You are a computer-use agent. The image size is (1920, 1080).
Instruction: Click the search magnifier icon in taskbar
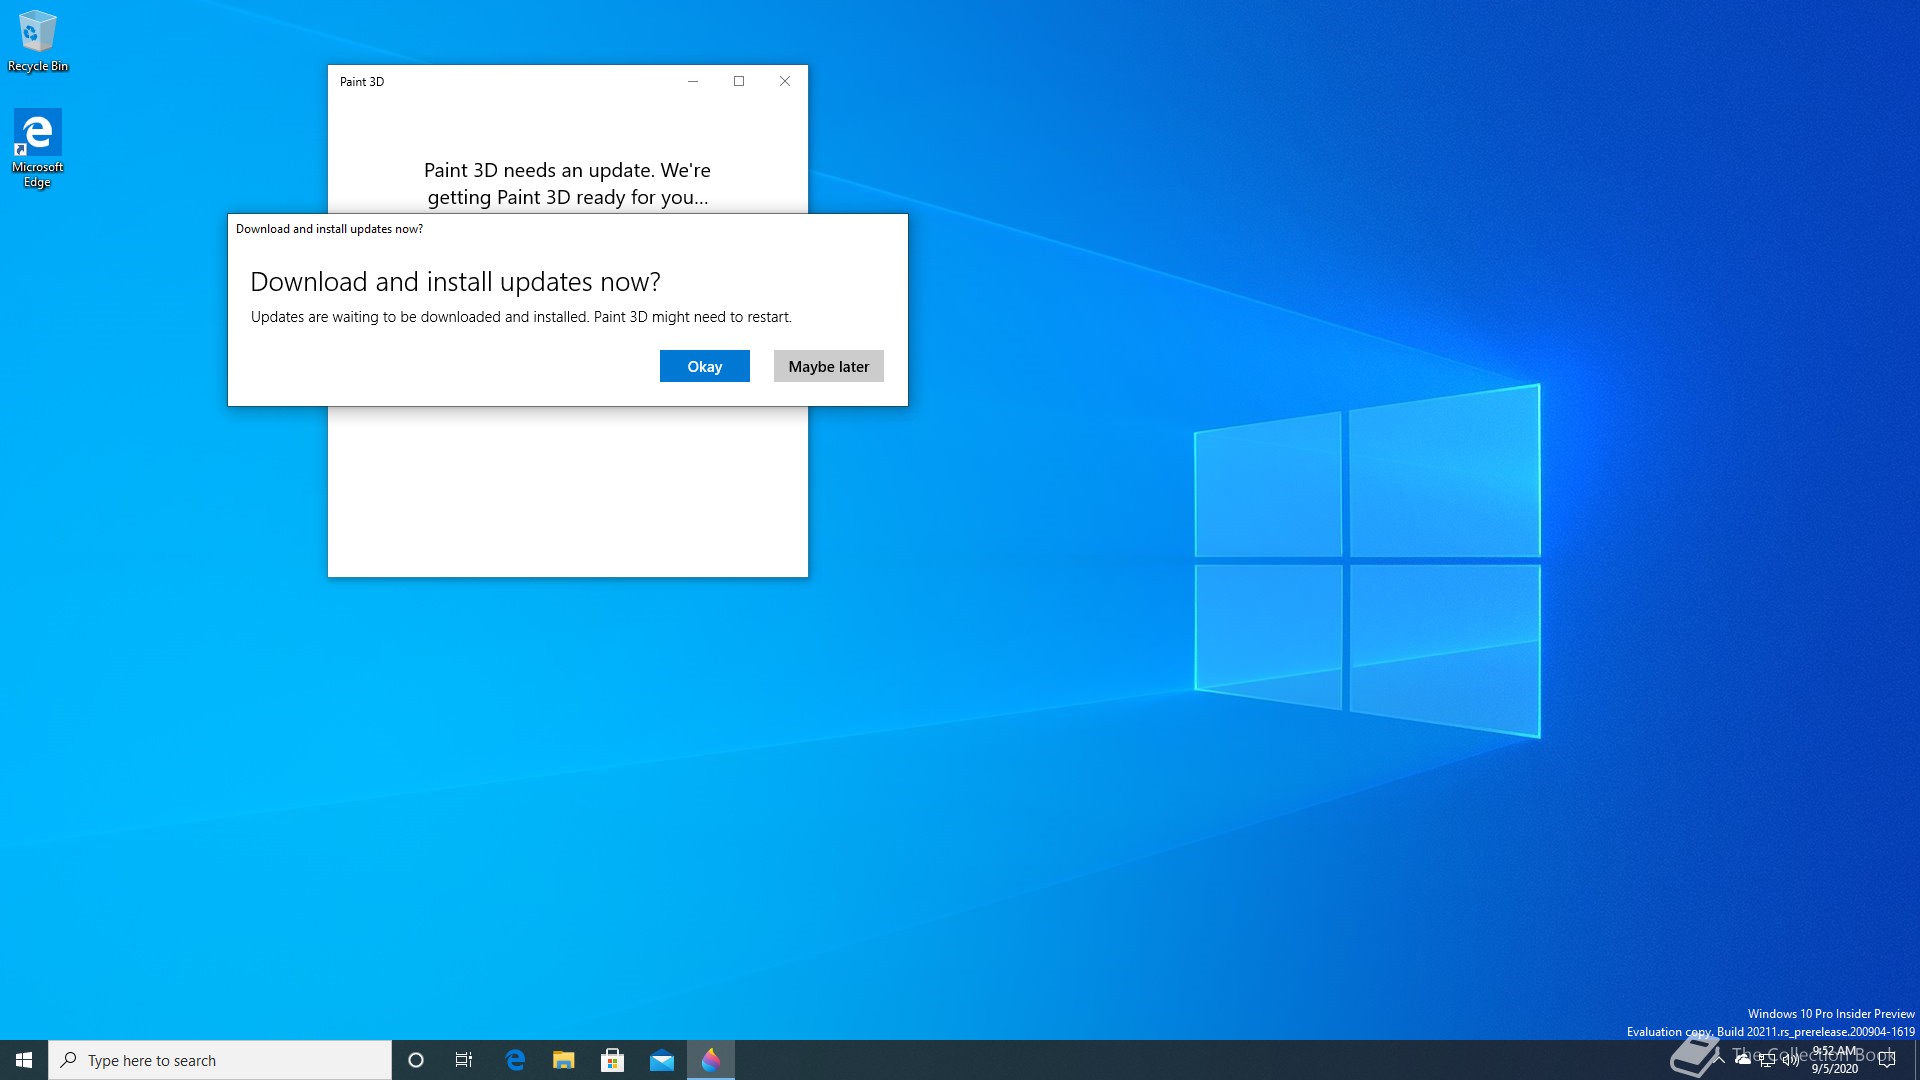click(x=68, y=1060)
